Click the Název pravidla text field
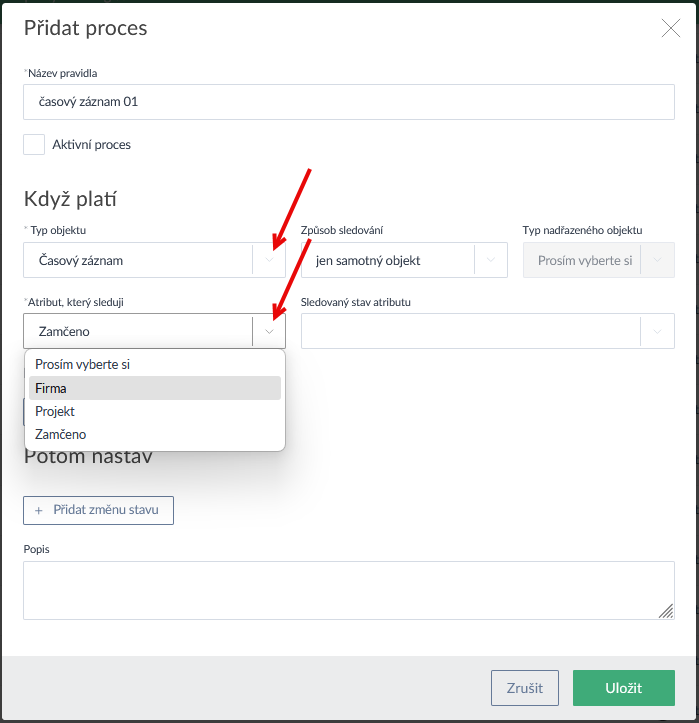Screen dimensions: 699x723 coord(348,102)
